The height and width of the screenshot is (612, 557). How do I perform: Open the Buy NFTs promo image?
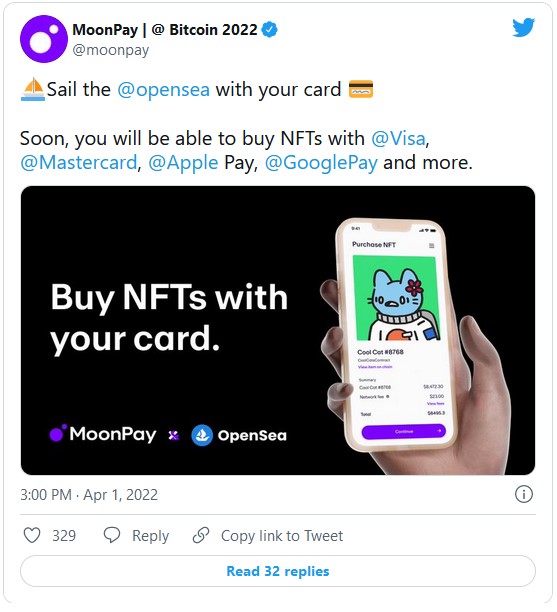pyautogui.click(x=278, y=331)
